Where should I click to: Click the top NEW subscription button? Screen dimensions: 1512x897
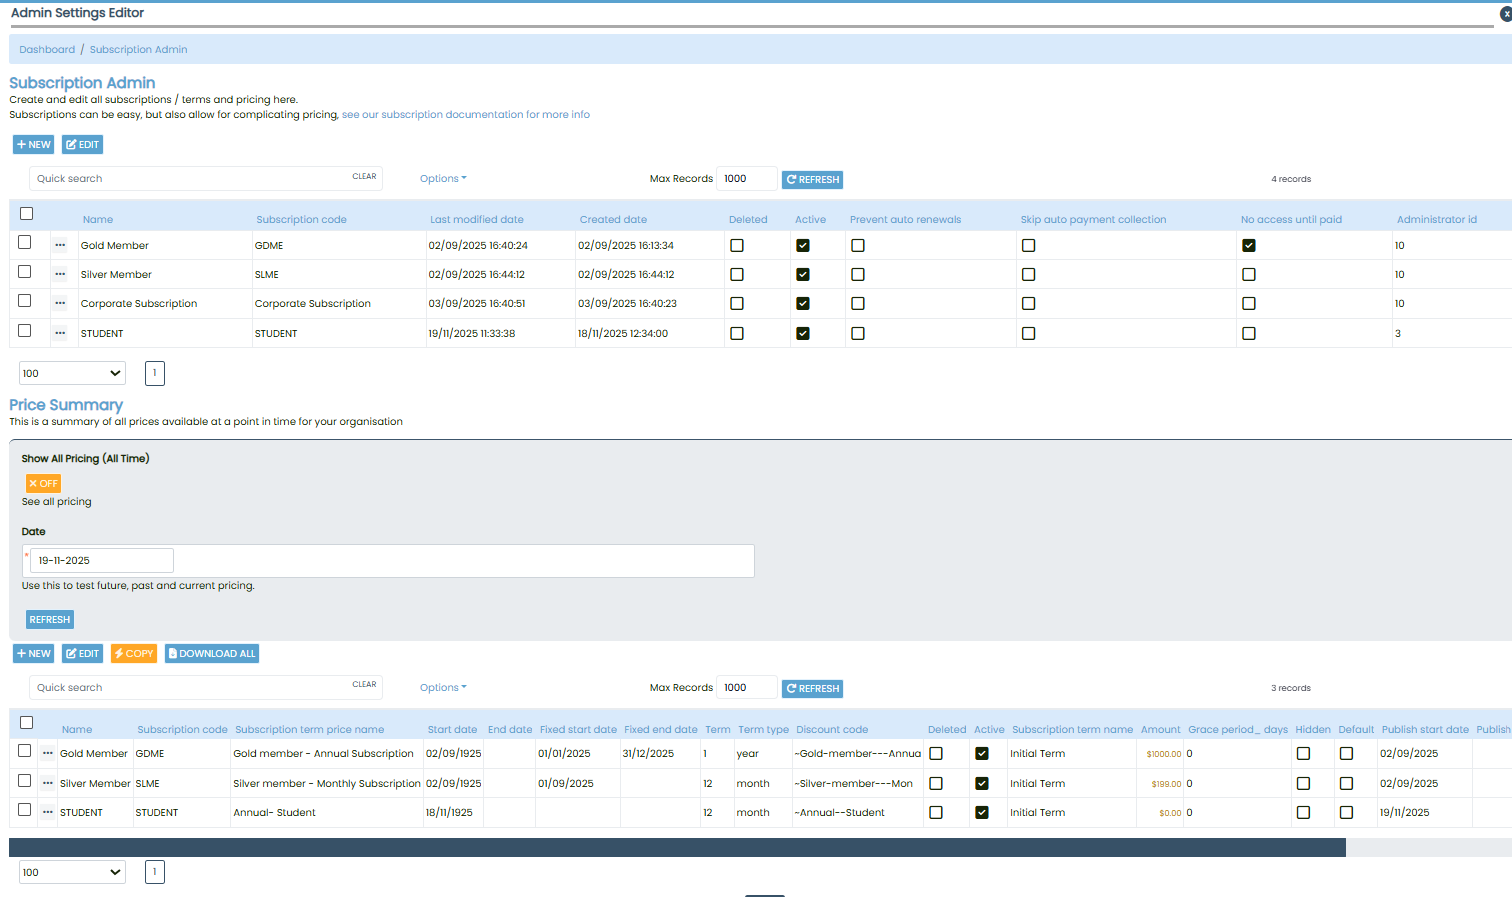(x=33, y=145)
